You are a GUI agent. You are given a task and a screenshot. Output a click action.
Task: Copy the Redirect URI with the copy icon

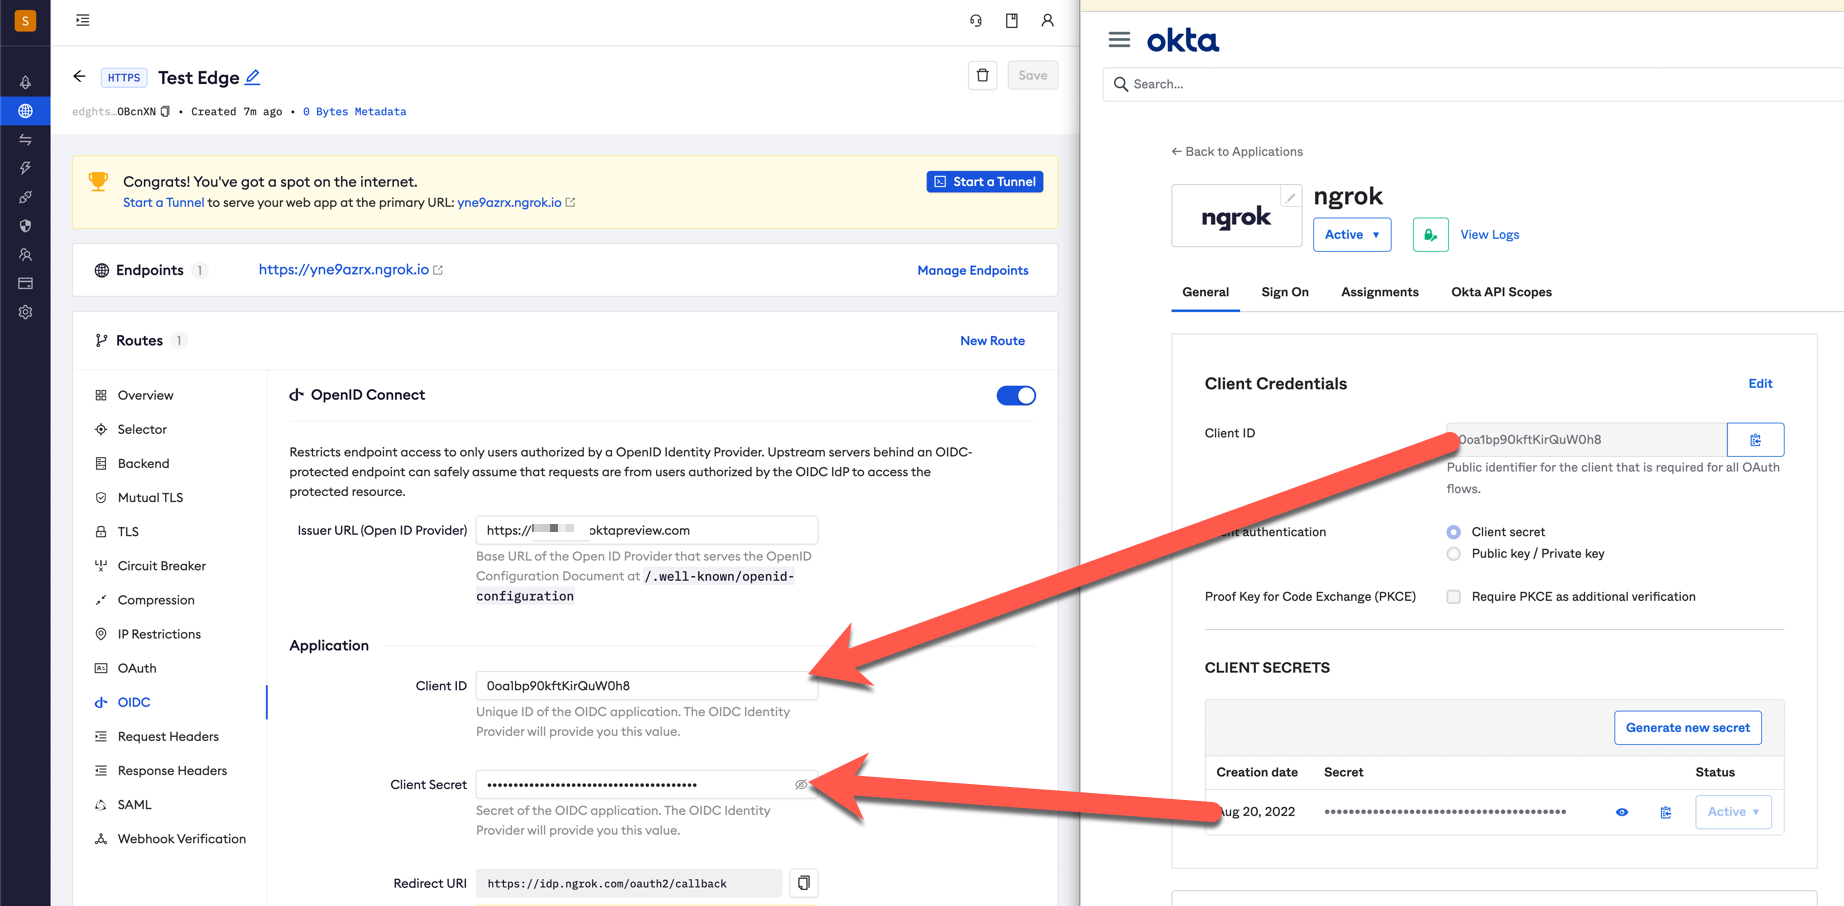[x=803, y=882]
